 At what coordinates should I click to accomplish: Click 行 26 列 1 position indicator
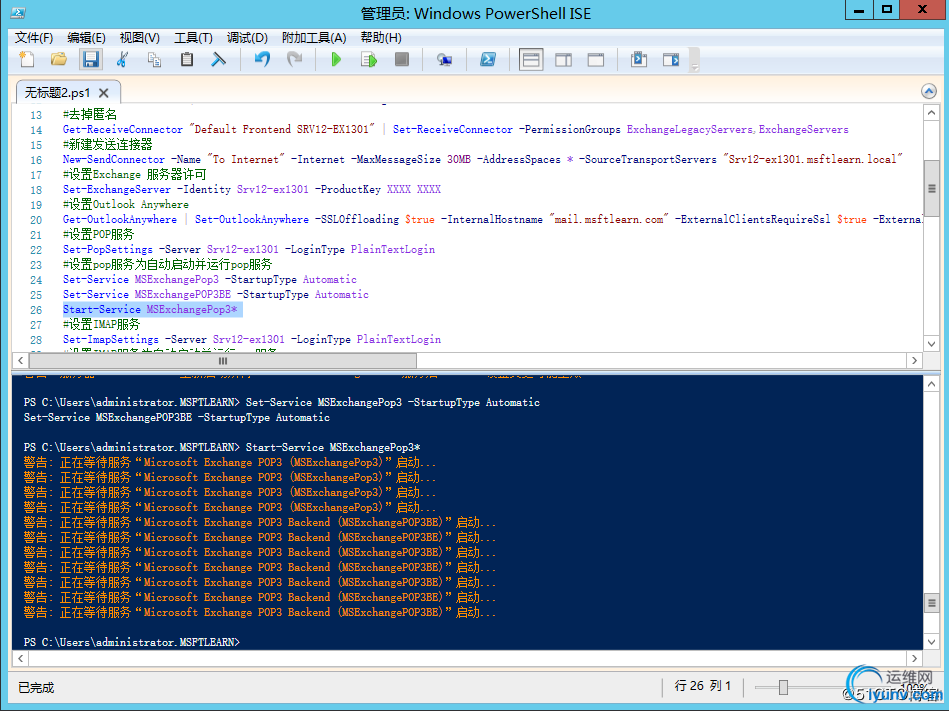tap(703, 686)
